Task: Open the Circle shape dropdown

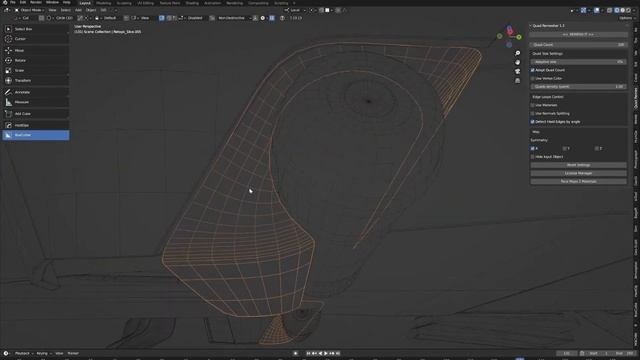Action: [60, 18]
